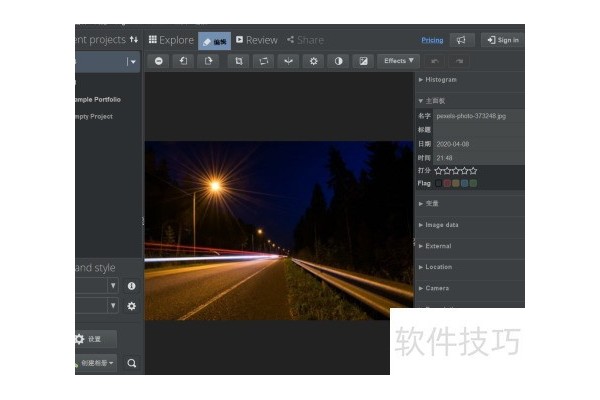The height and width of the screenshot is (400, 600).
Task: Switch to the Explore tab
Action: (x=171, y=40)
